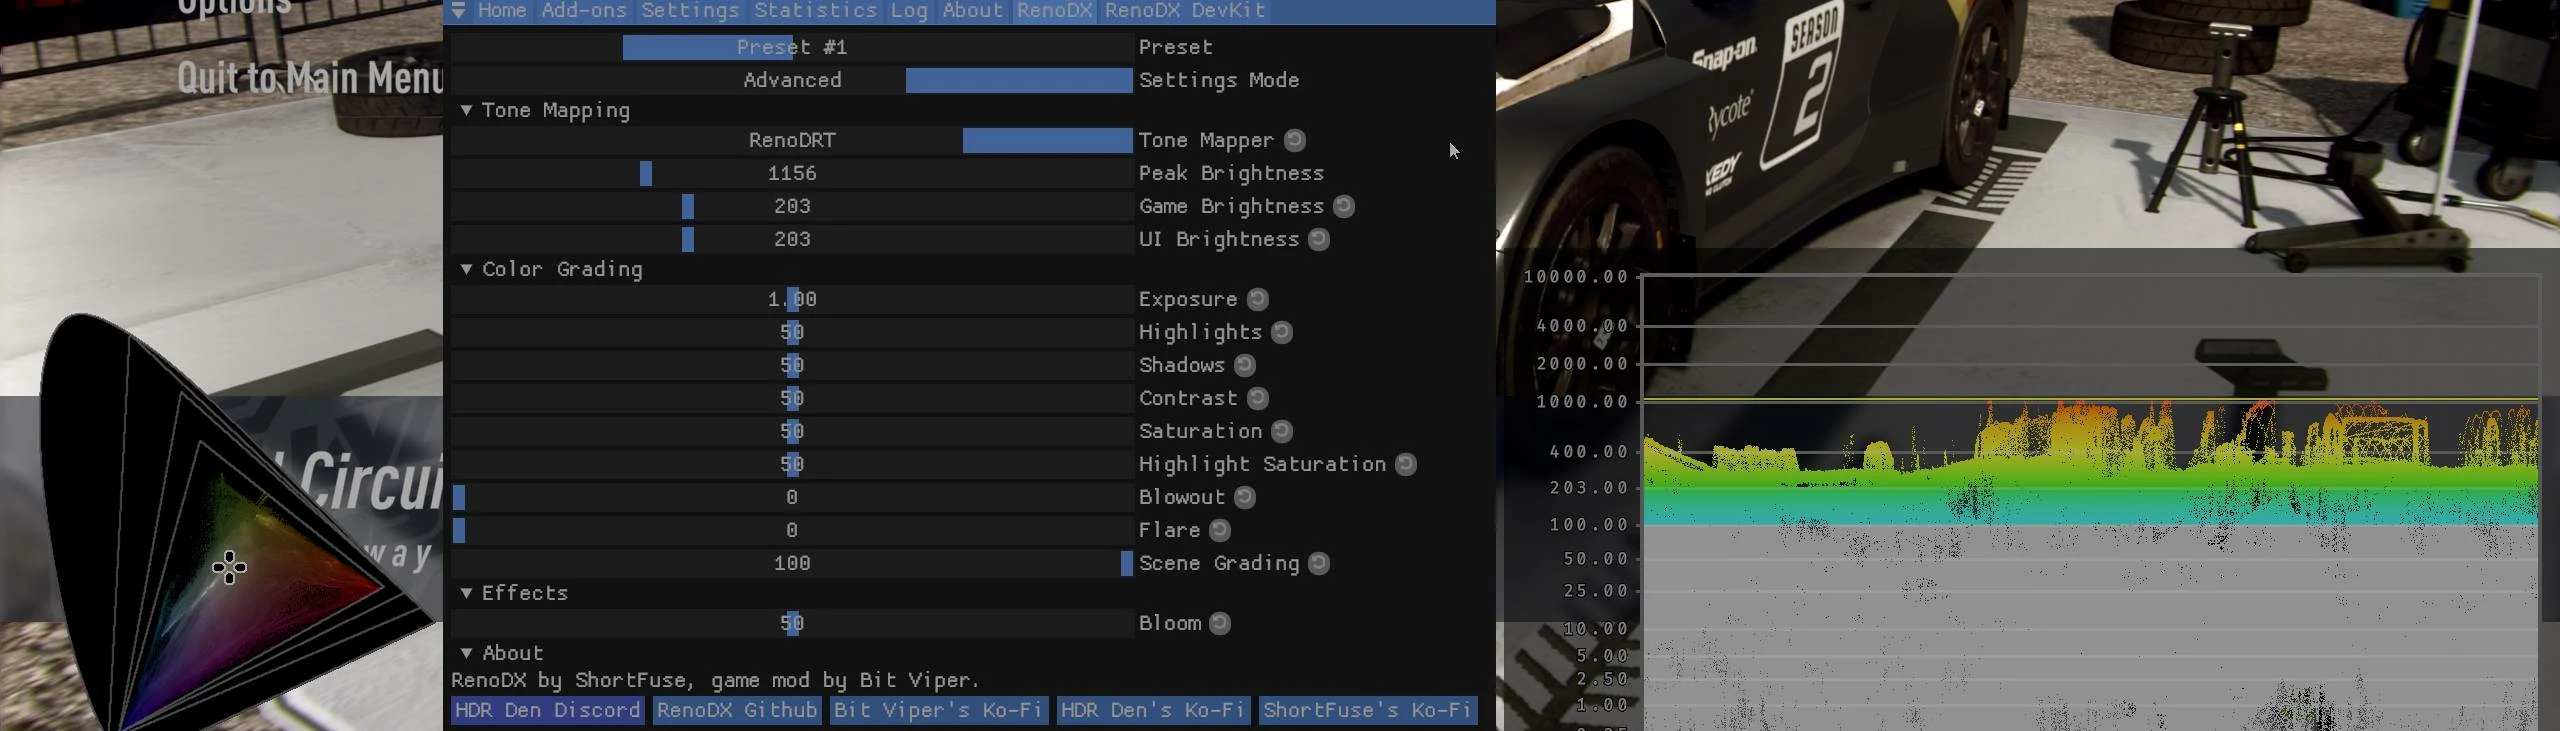Screen dimensions: 2560x731
Task: Click the CIE gamut diagram crosshair
Action: pyautogui.click(x=230, y=568)
